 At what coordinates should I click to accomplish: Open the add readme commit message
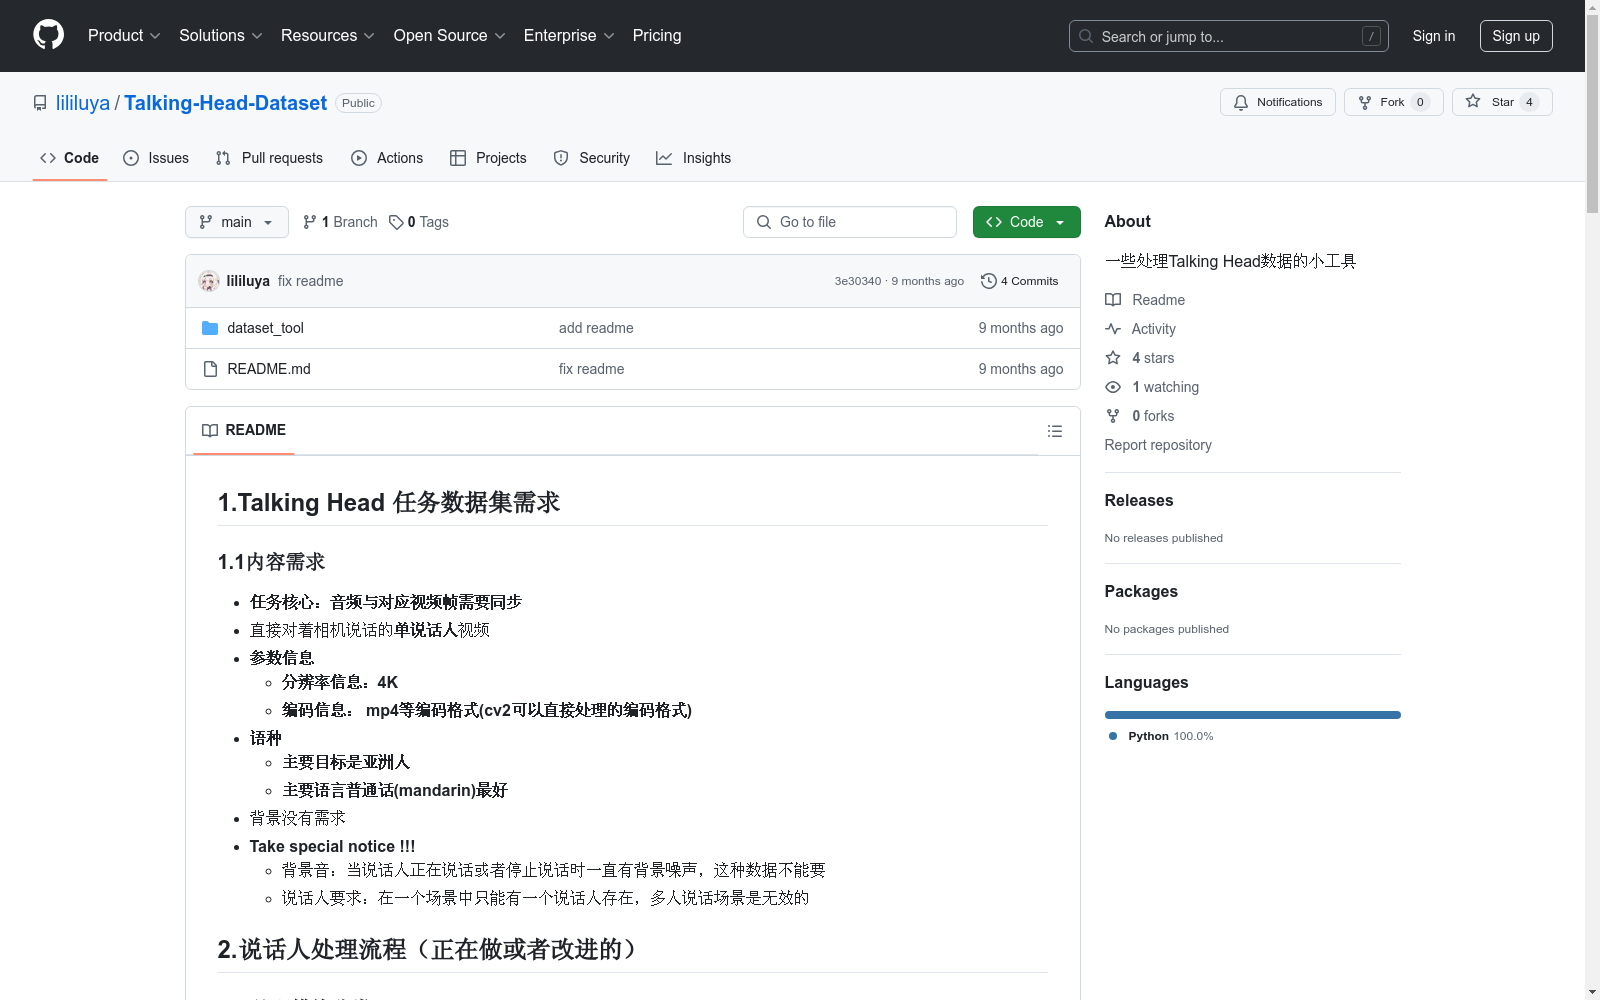point(596,328)
